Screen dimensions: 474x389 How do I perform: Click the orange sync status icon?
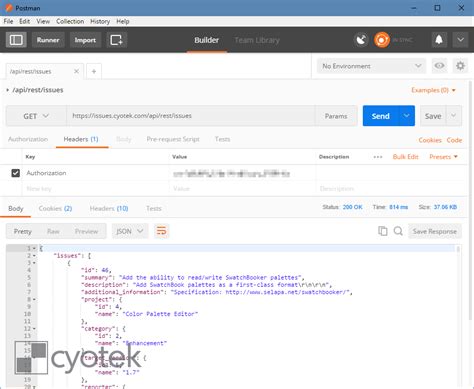click(382, 40)
